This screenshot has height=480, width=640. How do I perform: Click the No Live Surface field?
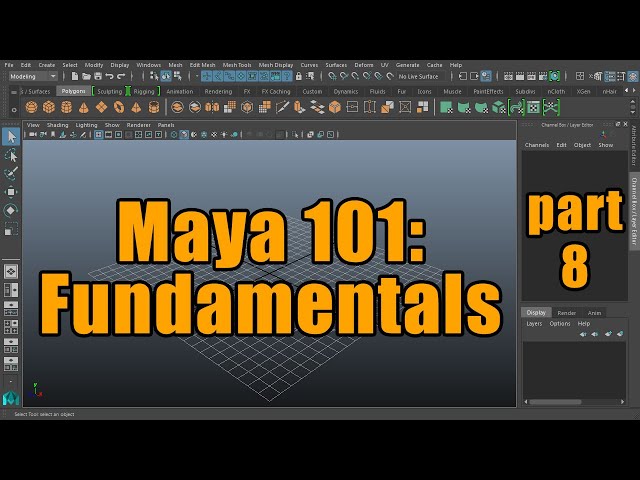(x=421, y=76)
